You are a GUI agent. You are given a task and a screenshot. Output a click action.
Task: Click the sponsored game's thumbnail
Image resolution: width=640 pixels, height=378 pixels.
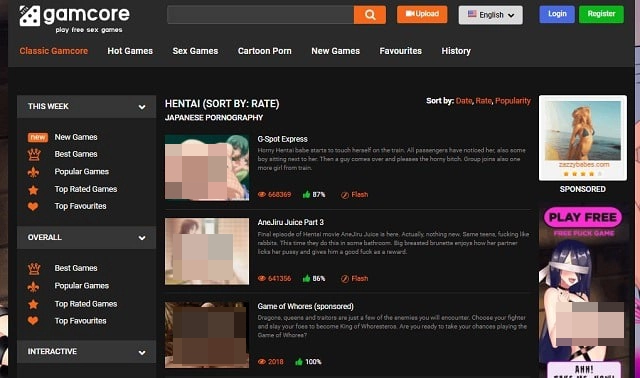coord(207,335)
